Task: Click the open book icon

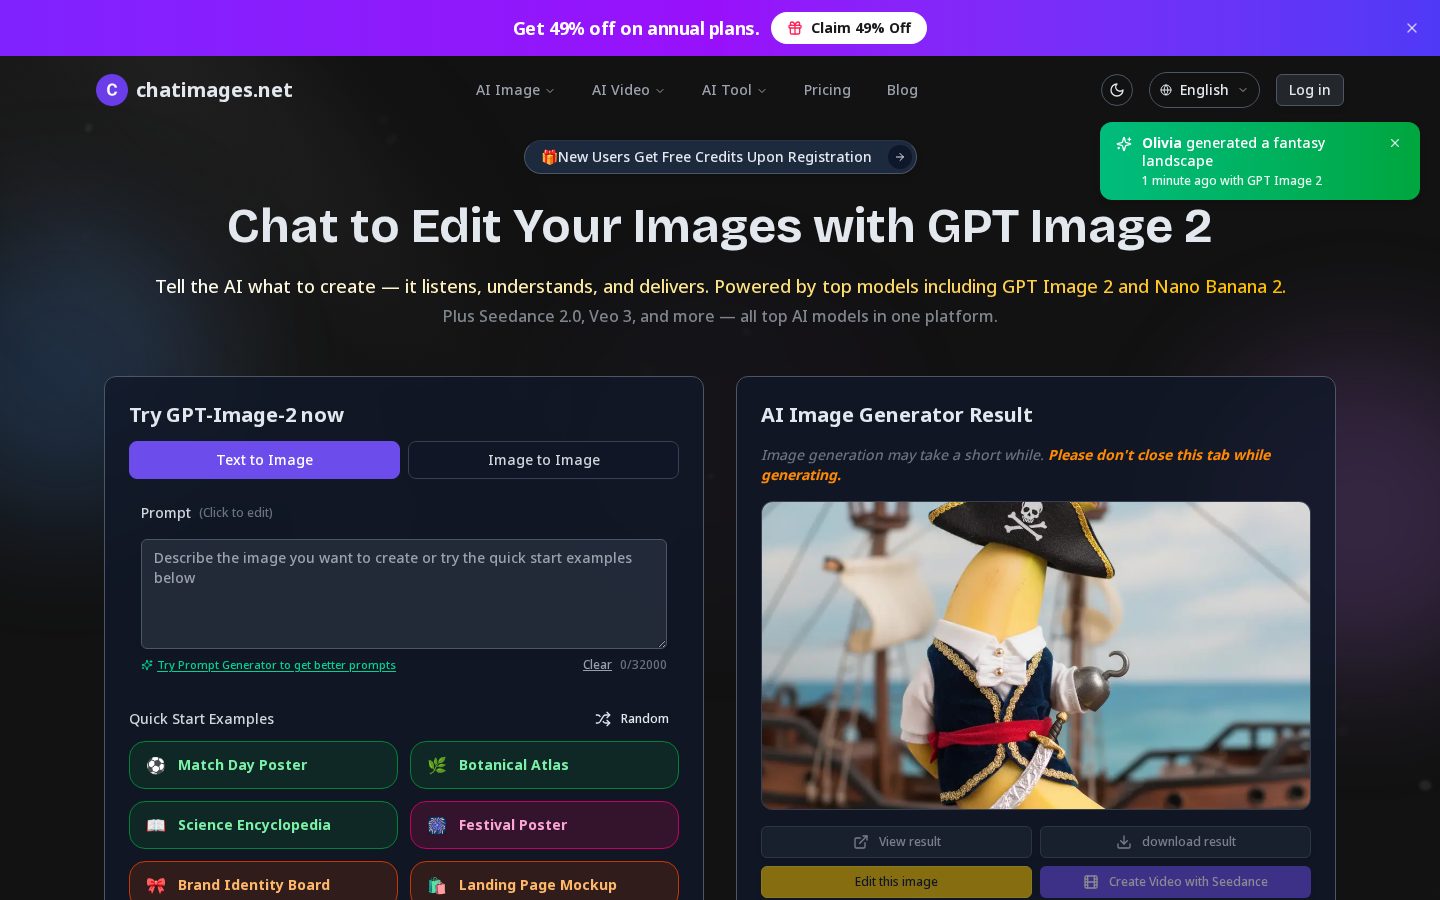Action: click(156, 825)
